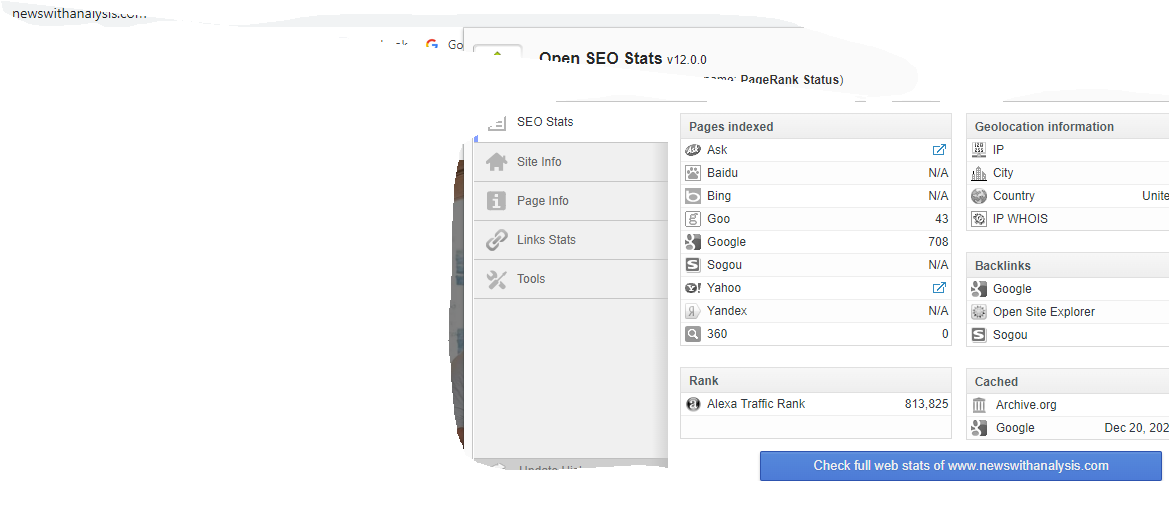The image size is (1169, 506).
Task: Click the Archive.org label
Action: pos(1026,405)
